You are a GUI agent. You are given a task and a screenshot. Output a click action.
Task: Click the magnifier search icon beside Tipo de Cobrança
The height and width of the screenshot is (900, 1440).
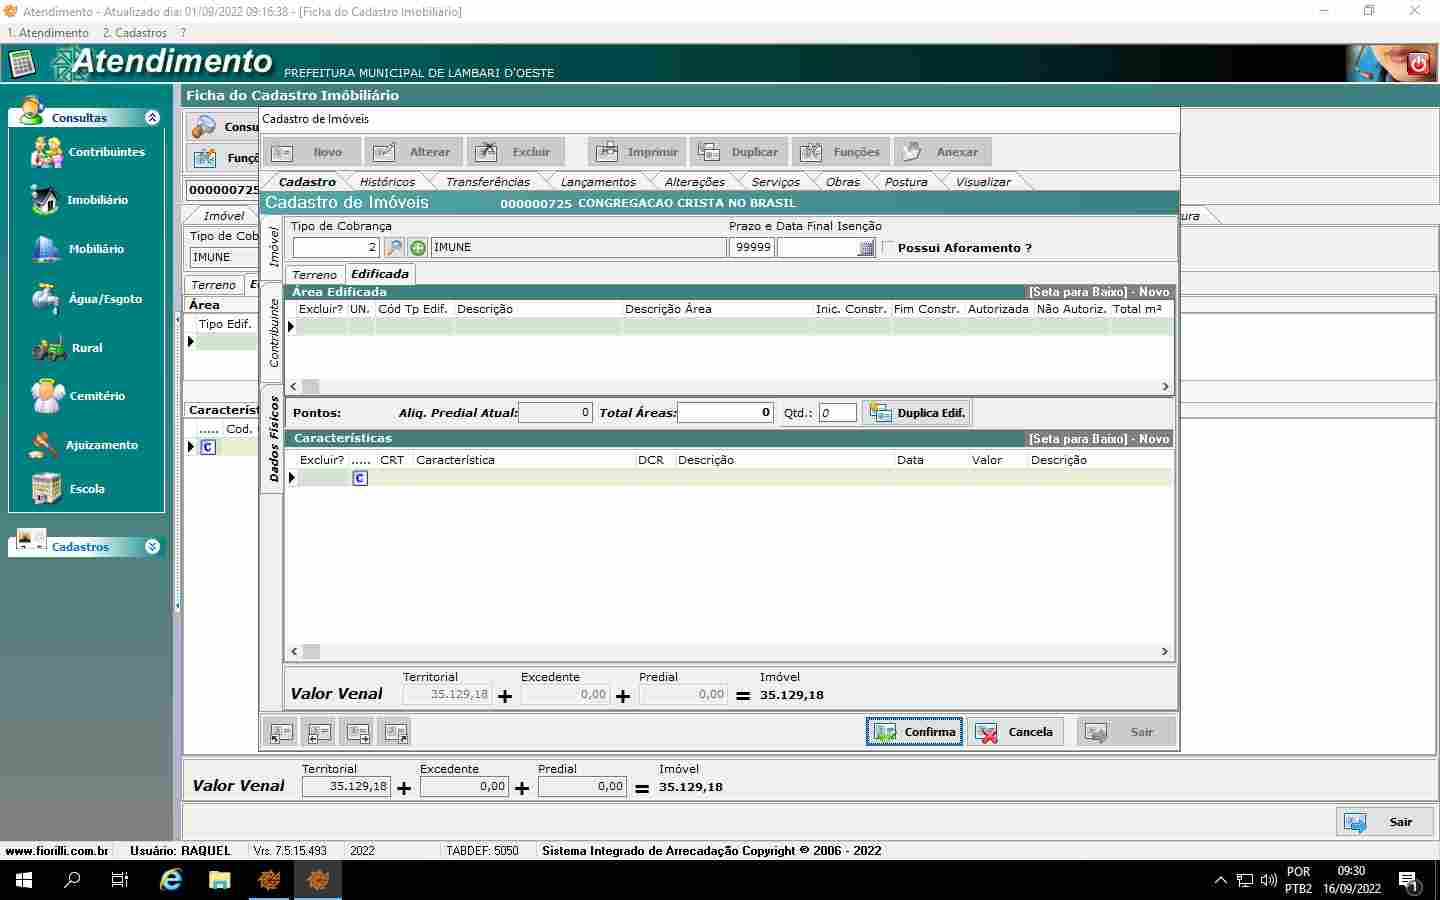point(395,248)
